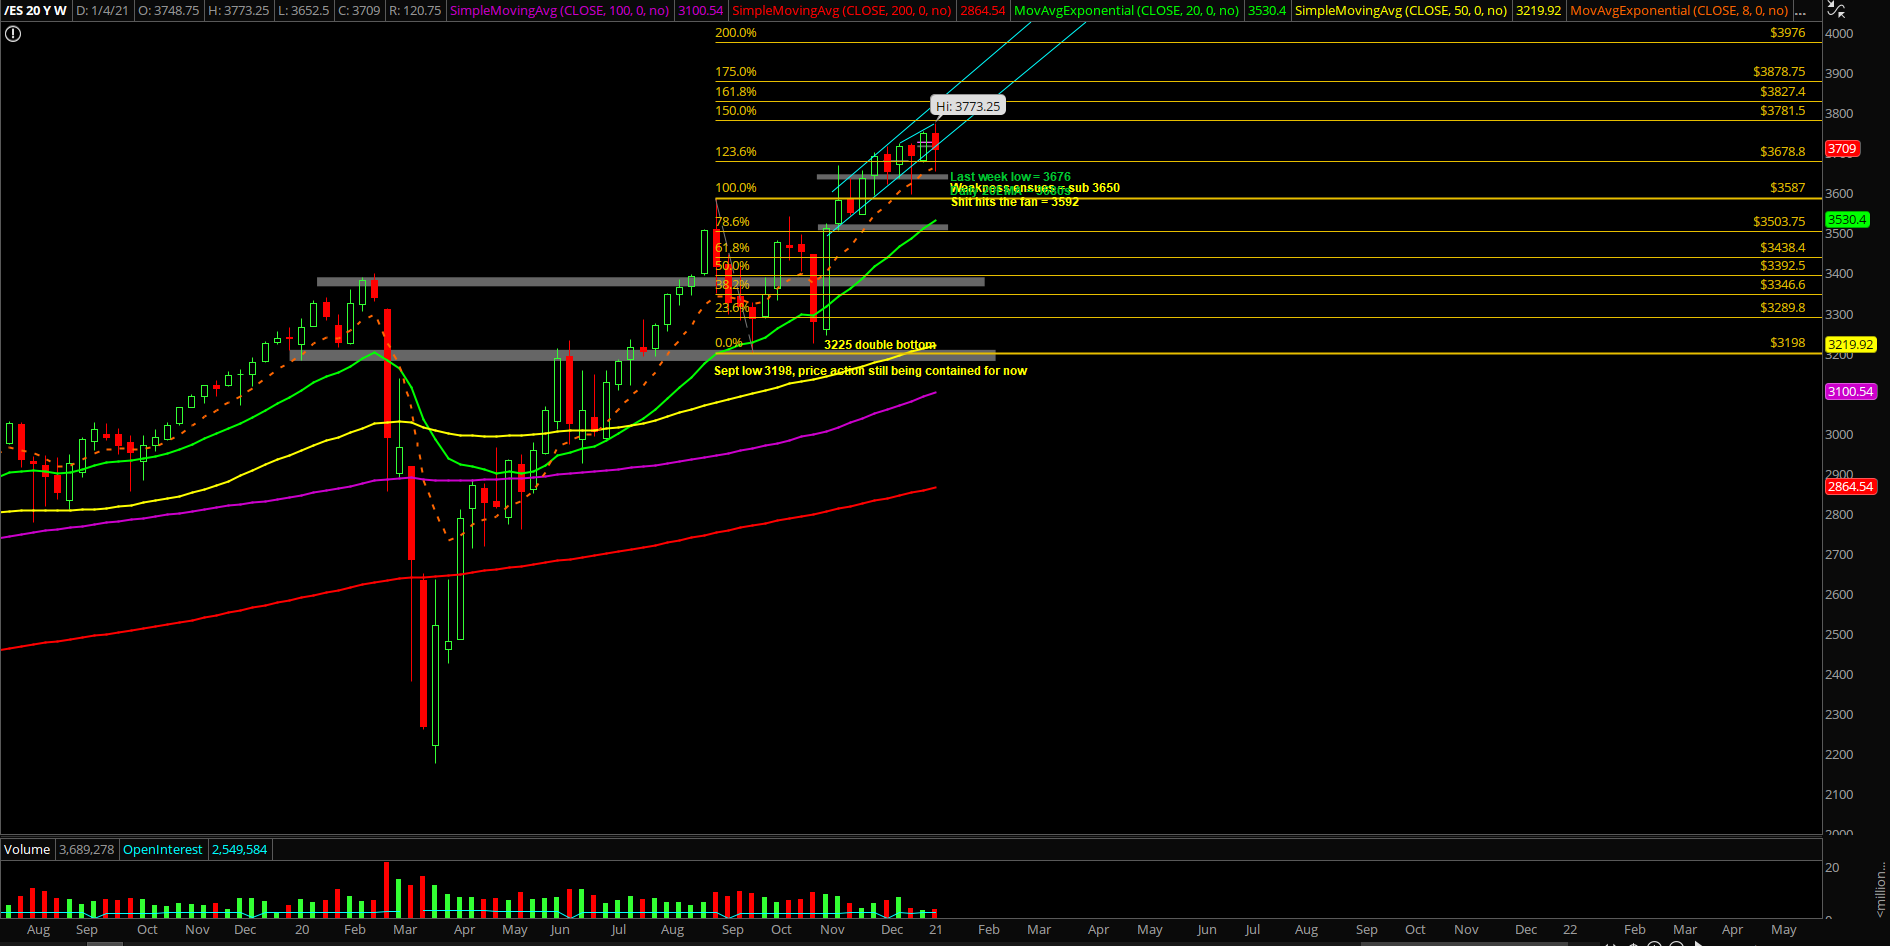Click the chart scale arrows icon at top right
Viewport: 1890px width, 946px height.
(1837, 10)
